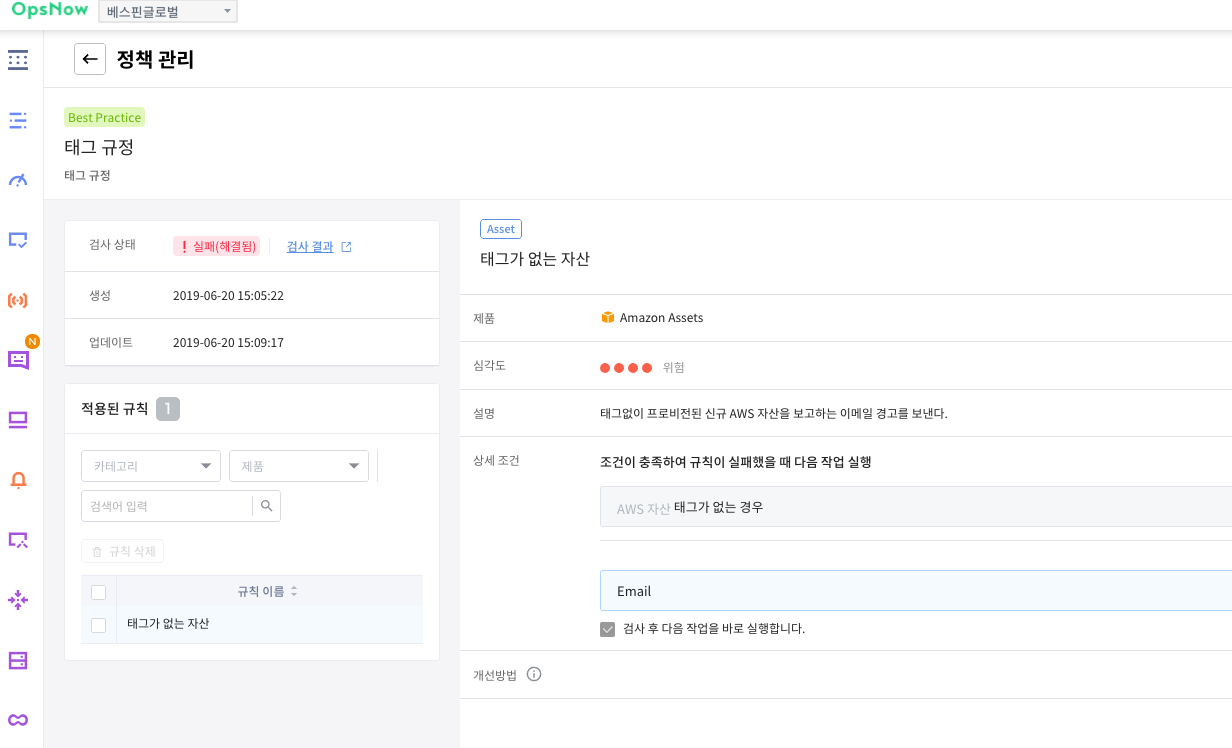Click the 규칙 삭제 button
The height and width of the screenshot is (748, 1232).
tap(122, 551)
